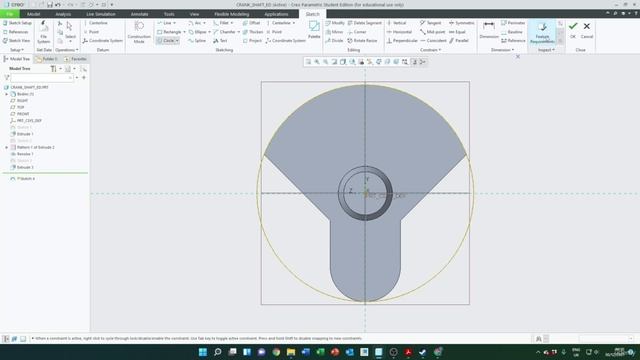Click the Project tool
The image size is (640, 360).
[x=252, y=41]
